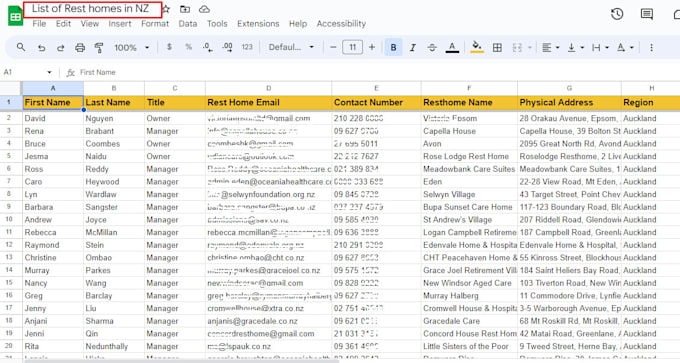680x363 pixels.
Task: Open text wrapping dropdown
Action: point(600,48)
